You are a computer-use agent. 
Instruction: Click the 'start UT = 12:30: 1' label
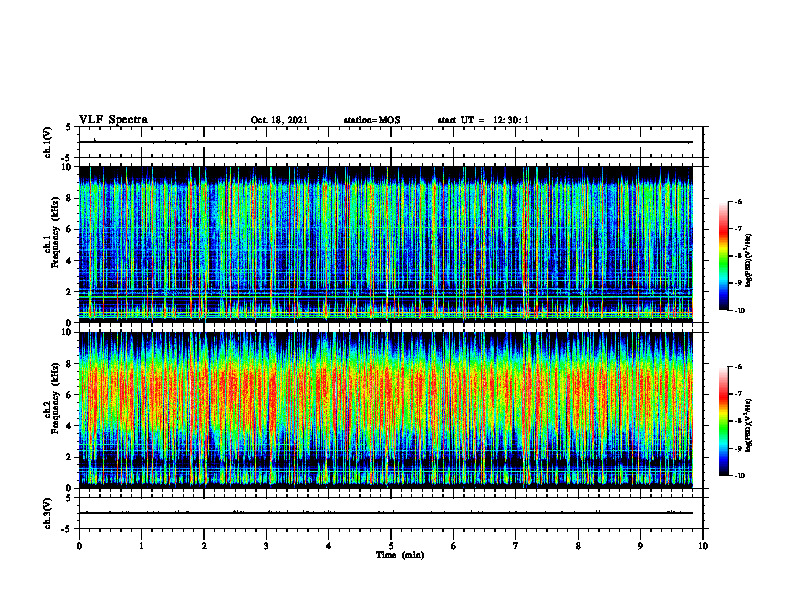point(483,120)
